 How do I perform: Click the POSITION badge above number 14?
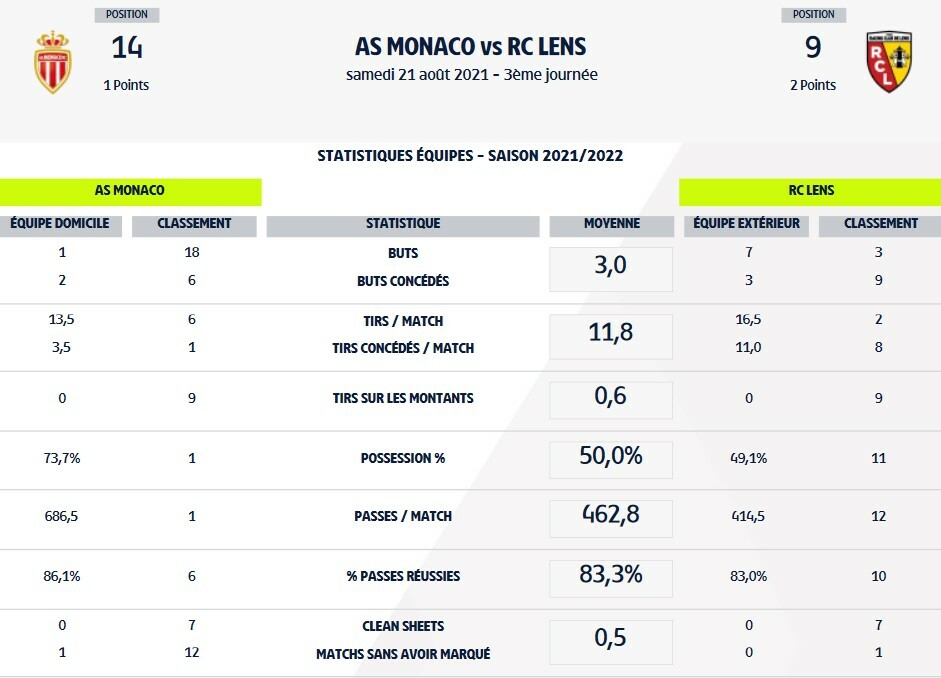(x=127, y=15)
